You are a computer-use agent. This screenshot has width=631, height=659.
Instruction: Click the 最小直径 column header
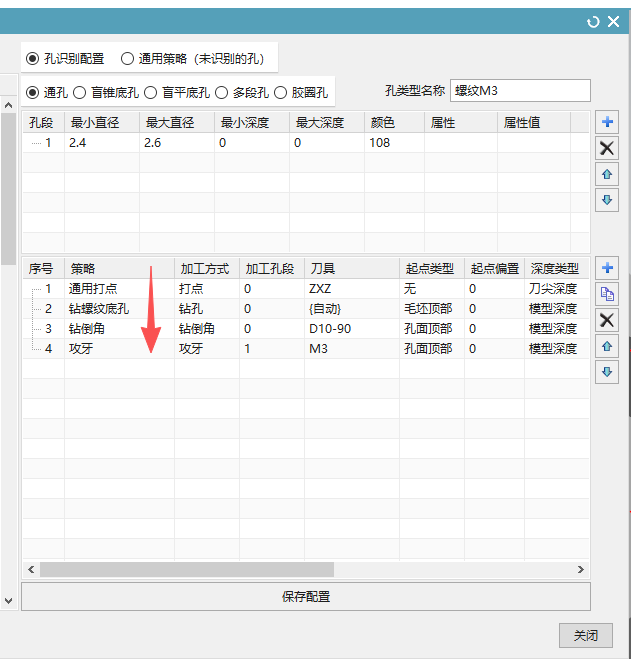[x=102, y=123]
